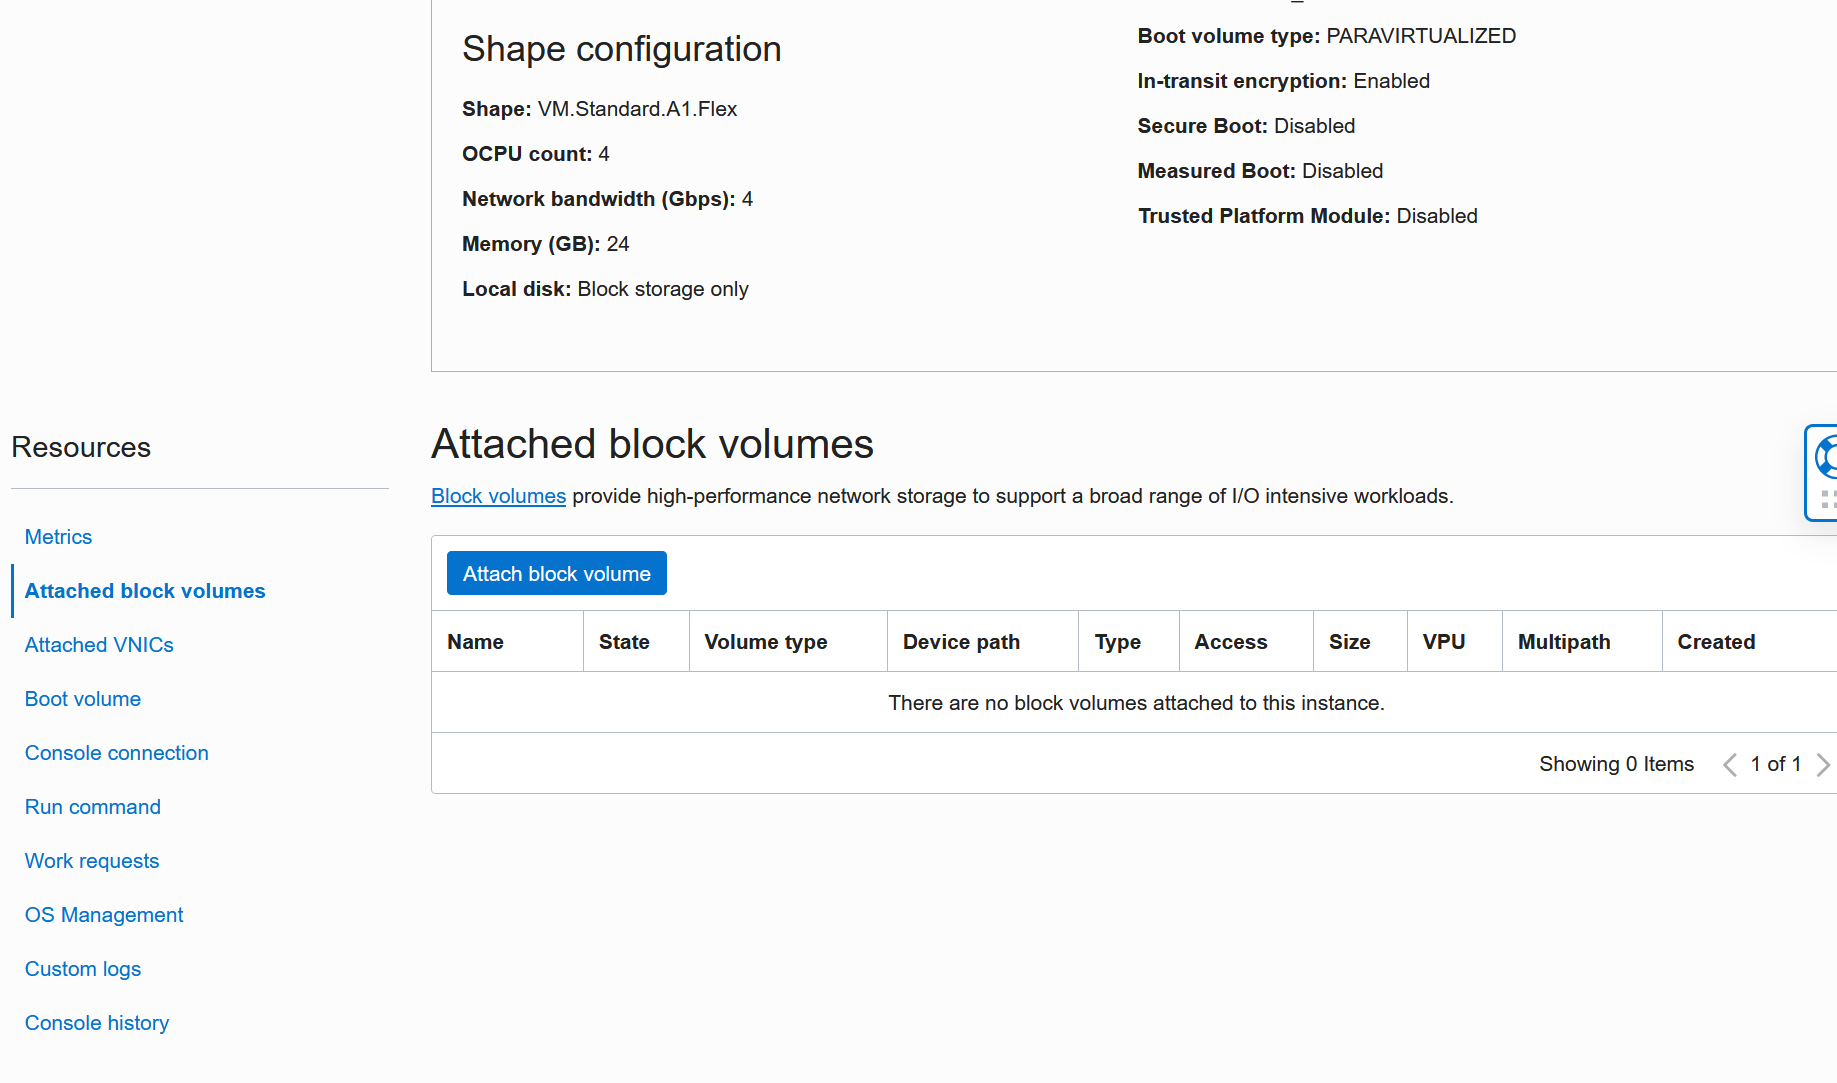This screenshot has height=1083, width=1837.
Task: Switch to Attached VNICs section
Action: 99,645
